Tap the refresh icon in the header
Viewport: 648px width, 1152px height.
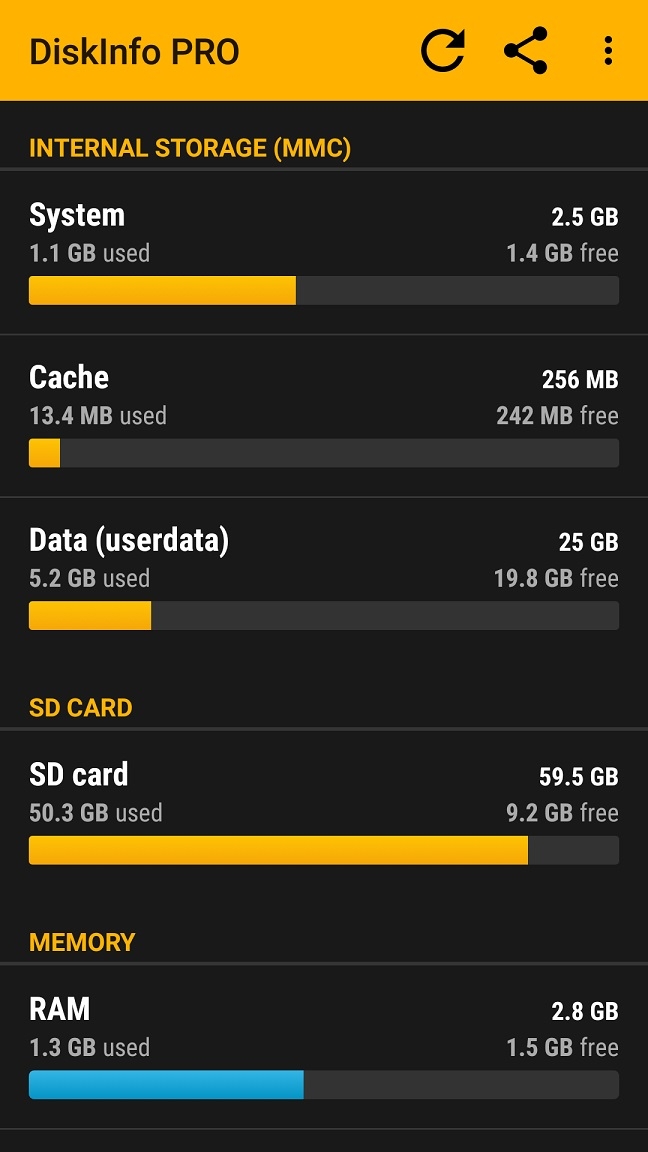tap(443, 51)
